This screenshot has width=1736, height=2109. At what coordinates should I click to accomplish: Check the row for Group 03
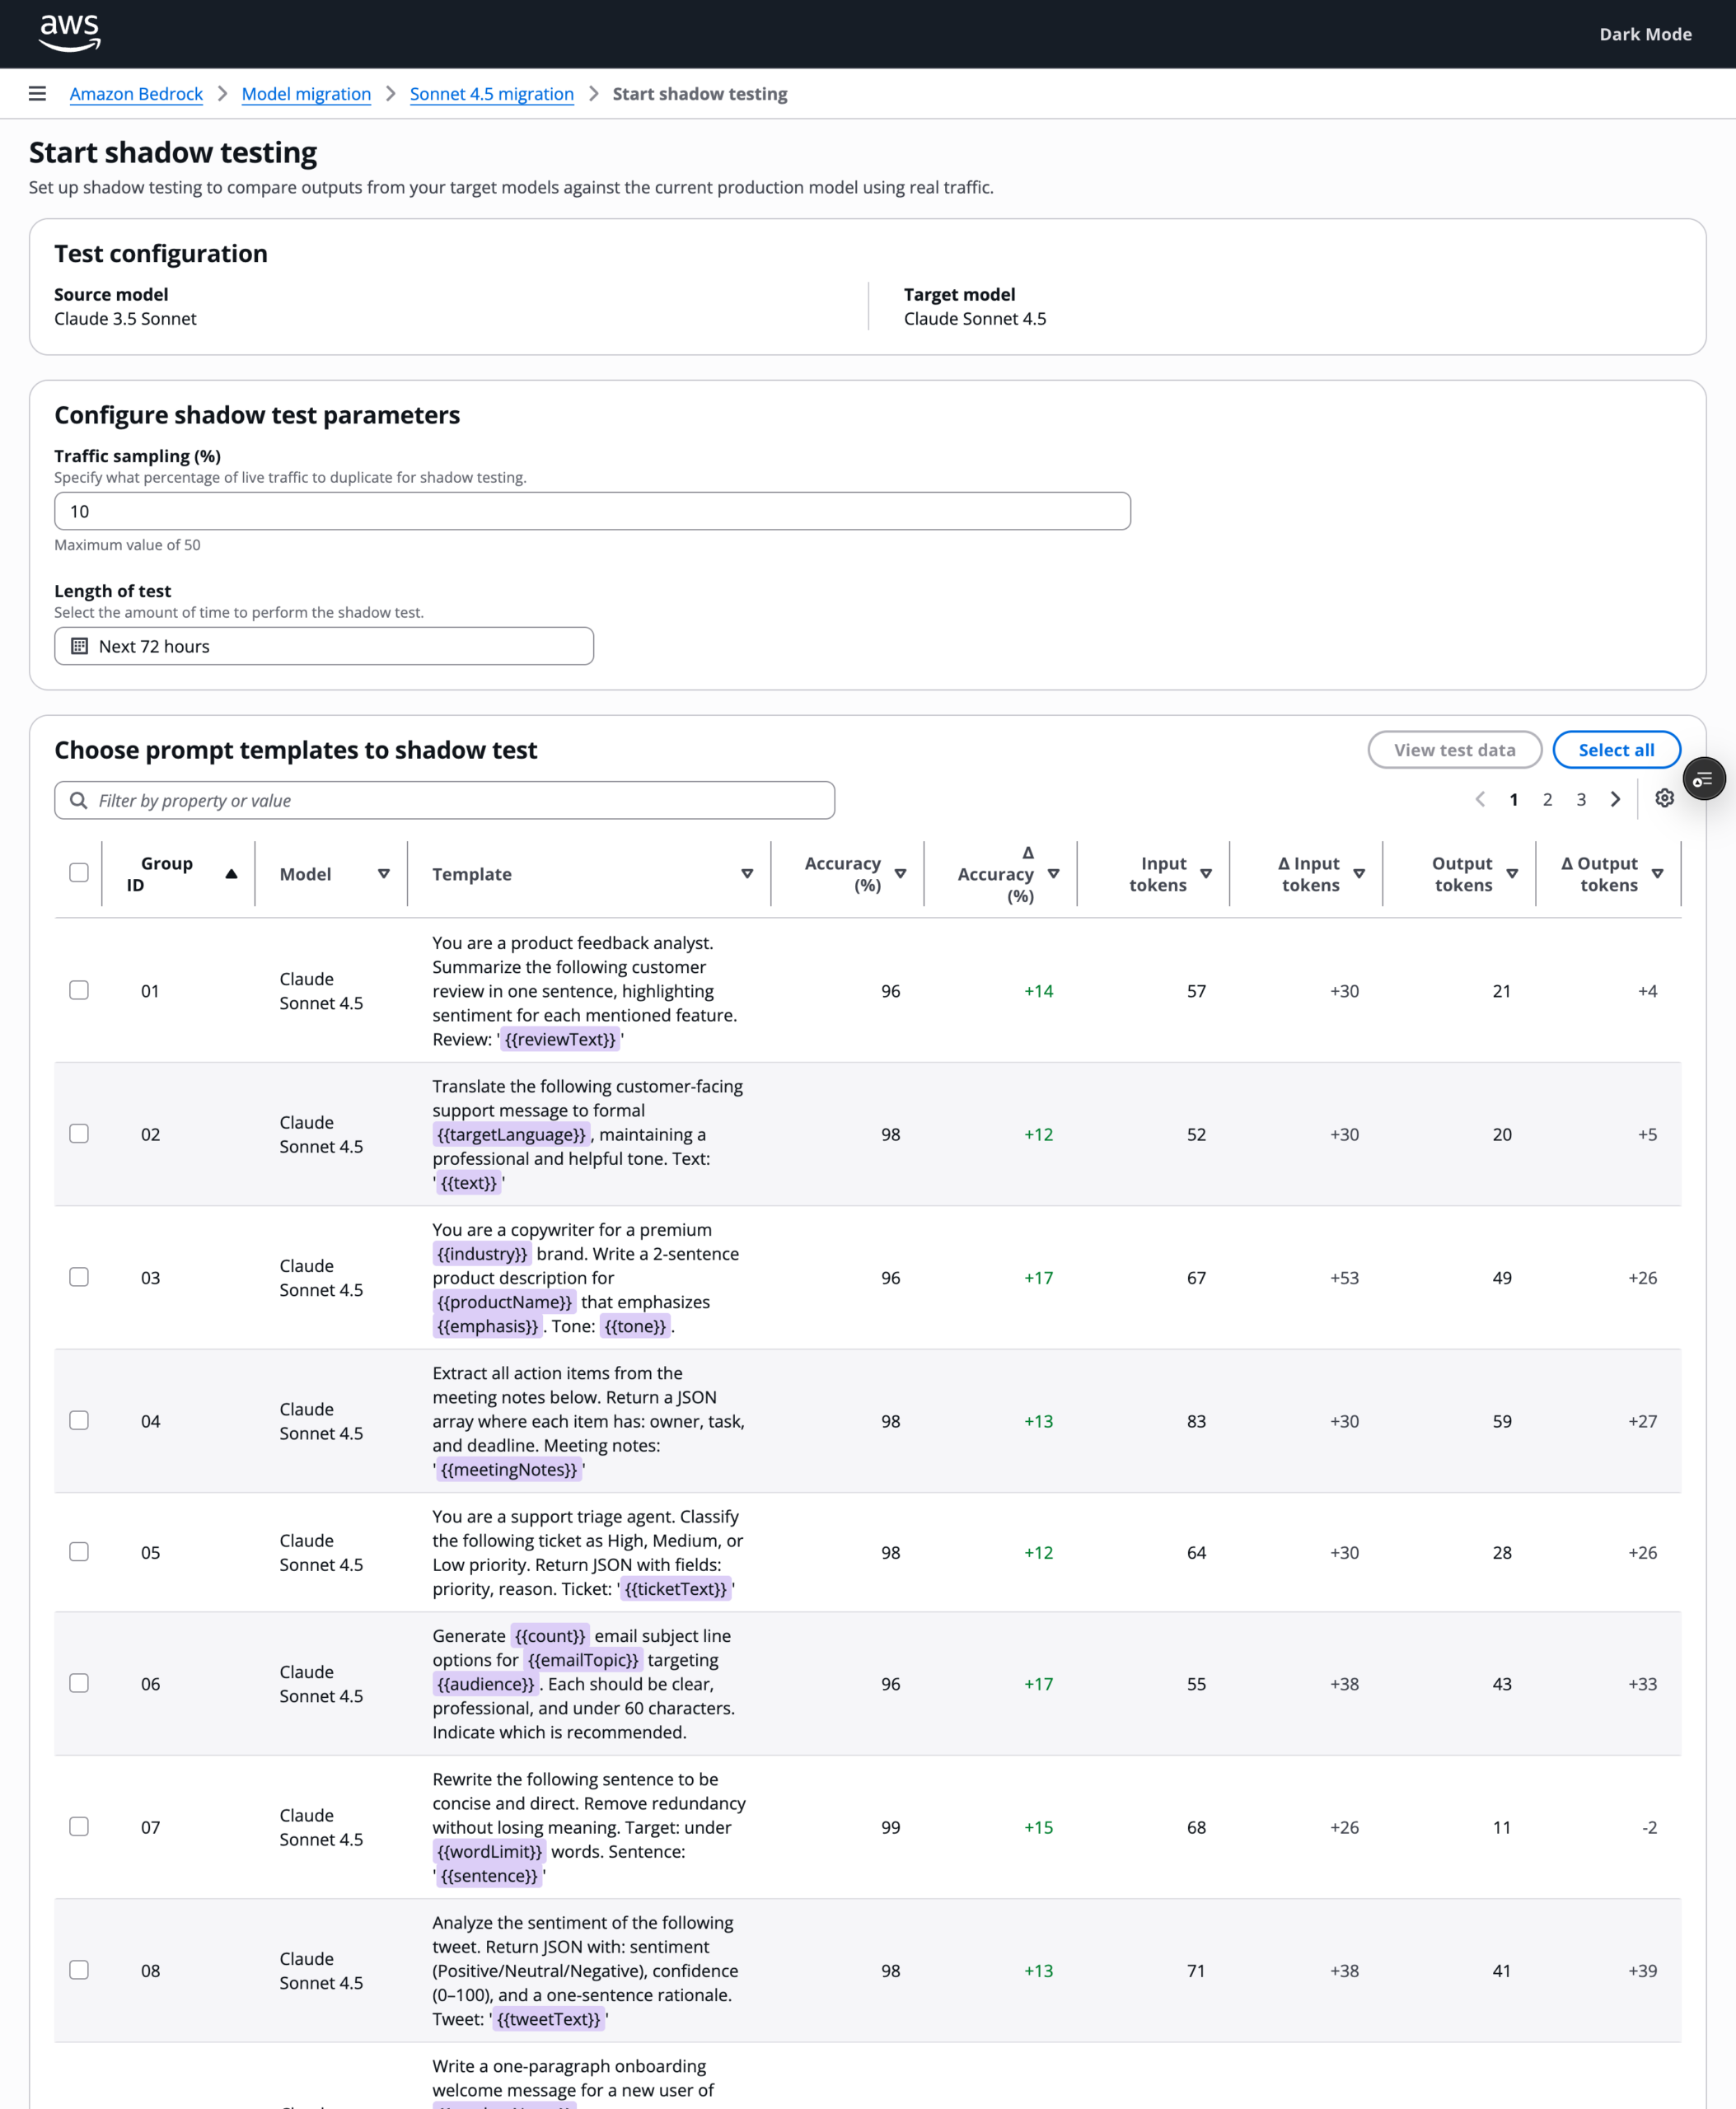79,1277
